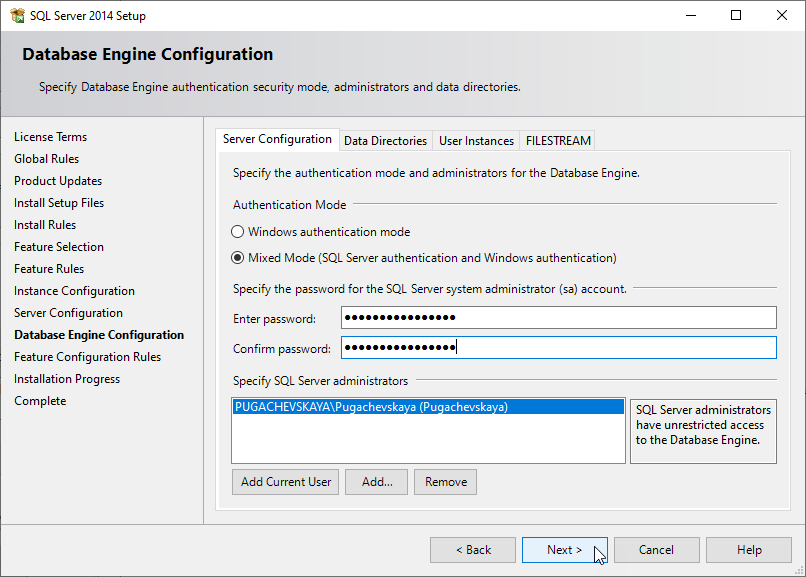
Task: Click the Enter password field
Action: tap(558, 318)
